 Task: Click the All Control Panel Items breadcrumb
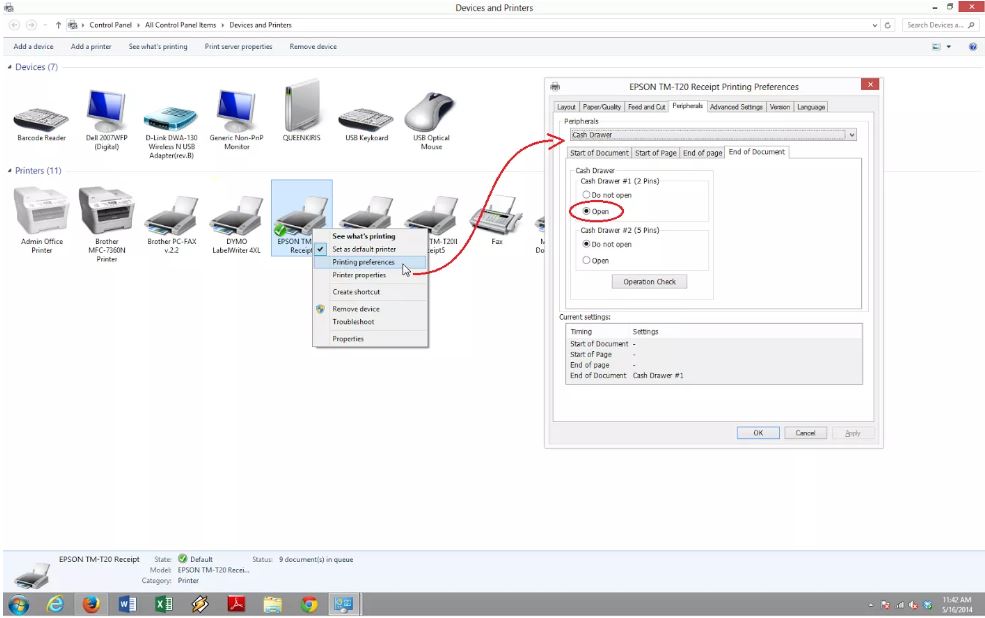(180, 25)
